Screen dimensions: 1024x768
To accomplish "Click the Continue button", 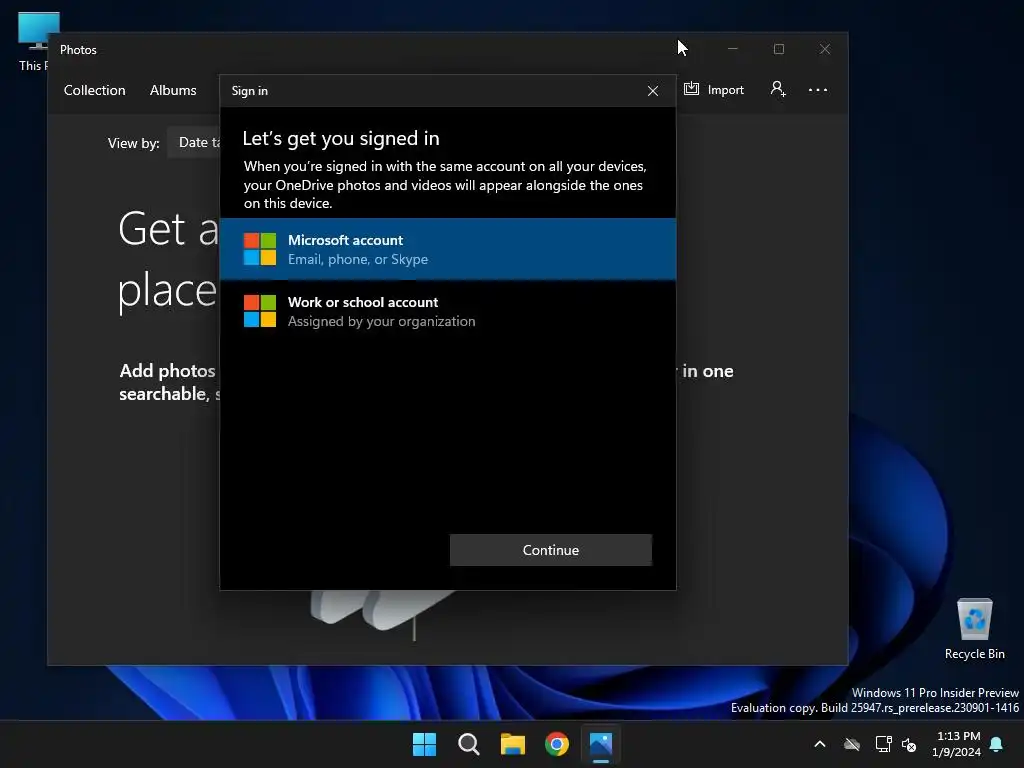I will pyautogui.click(x=551, y=550).
